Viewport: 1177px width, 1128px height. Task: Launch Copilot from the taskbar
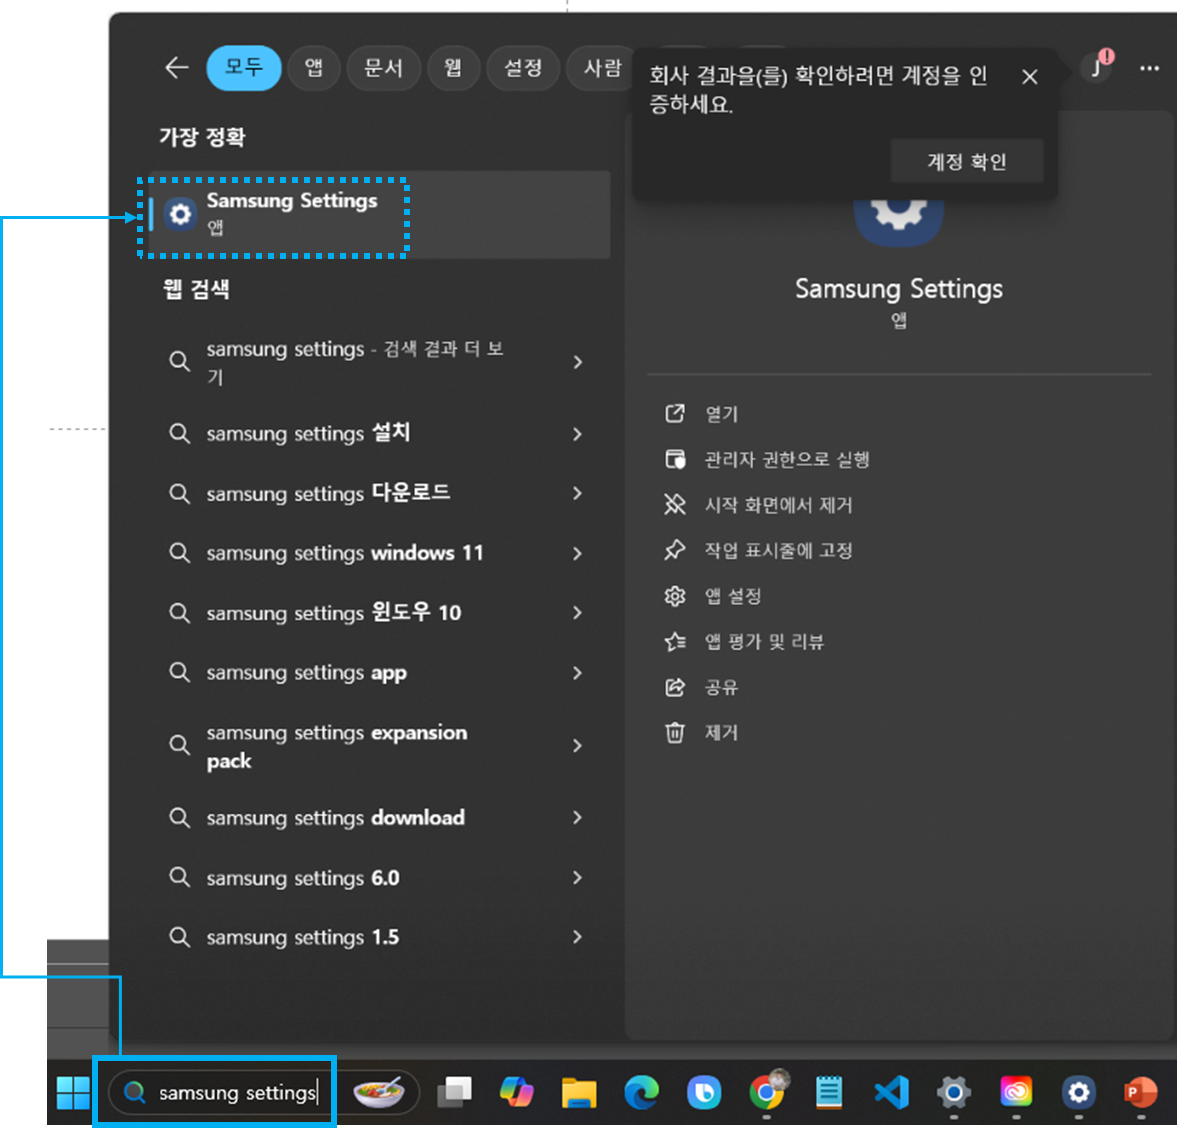tap(516, 1092)
